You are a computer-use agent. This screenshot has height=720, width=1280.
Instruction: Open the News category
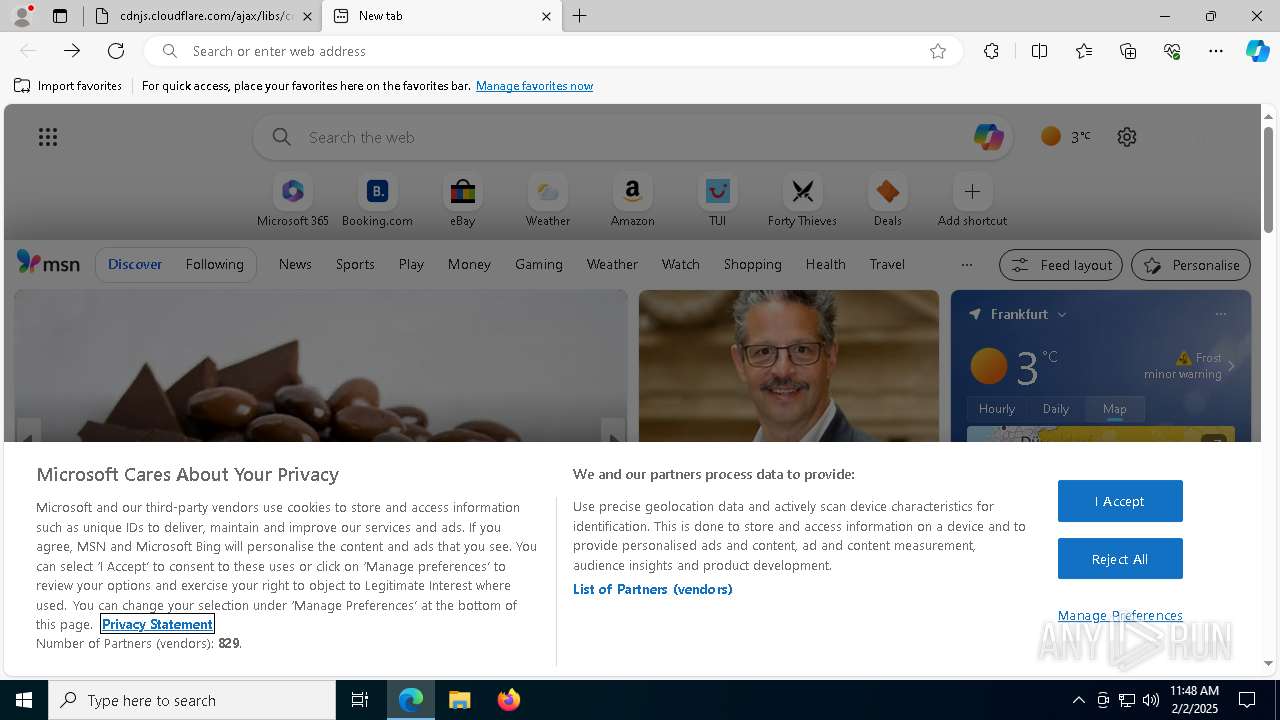[x=295, y=264]
